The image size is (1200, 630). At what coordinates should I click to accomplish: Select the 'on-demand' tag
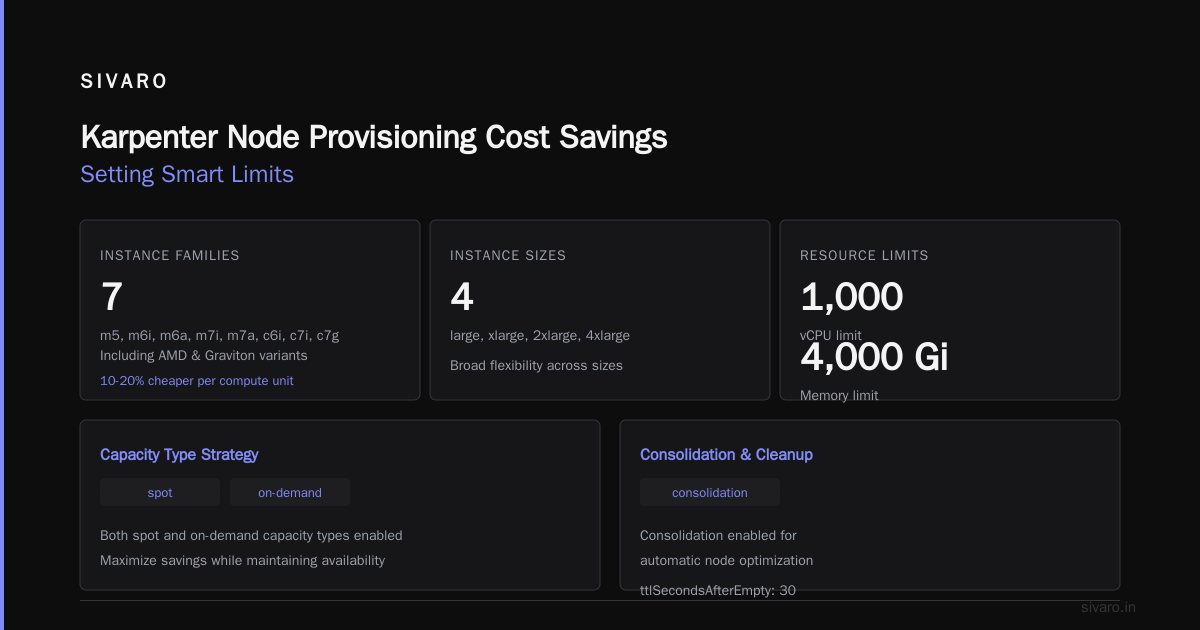tap(290, 492)
